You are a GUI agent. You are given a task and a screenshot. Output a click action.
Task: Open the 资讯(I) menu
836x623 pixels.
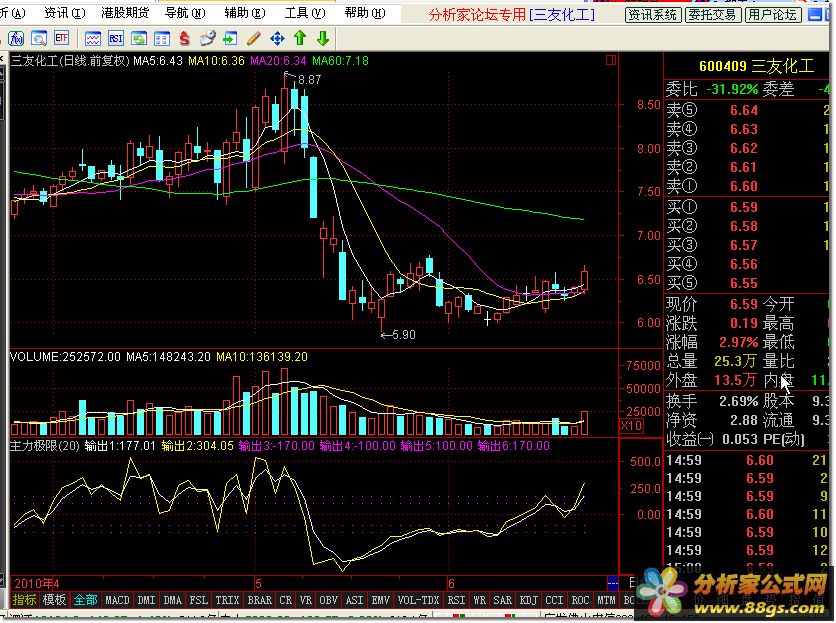click(65, 13)
